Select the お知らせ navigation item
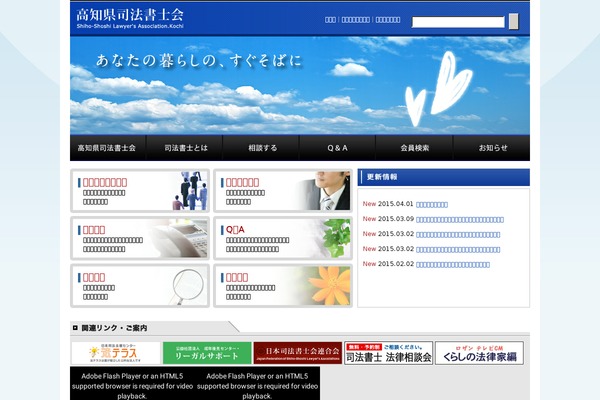Screen dimensions: 600x400 point(492,148)
